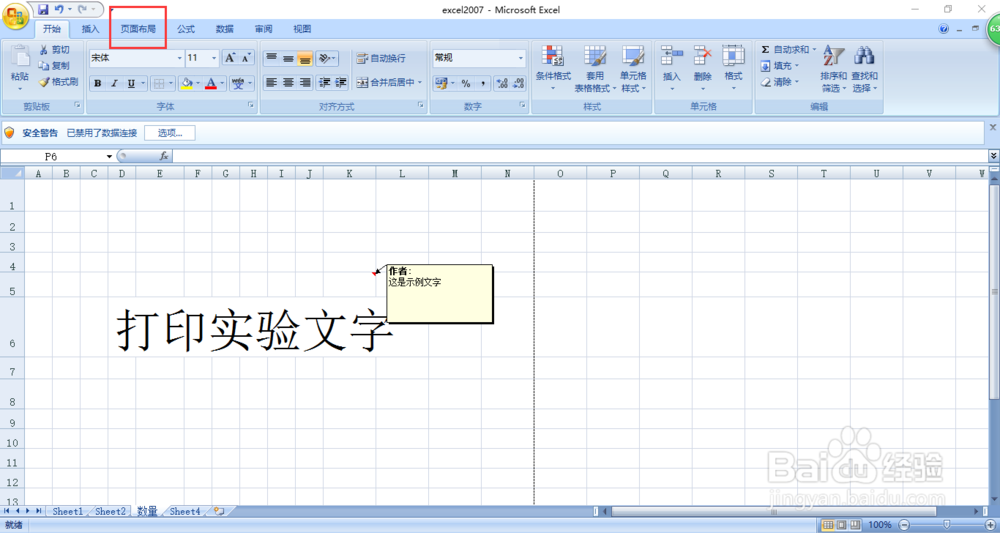This screenshot has width=1000, height=533.
Task: Decrease the cell indent
Action: [324, 82]
